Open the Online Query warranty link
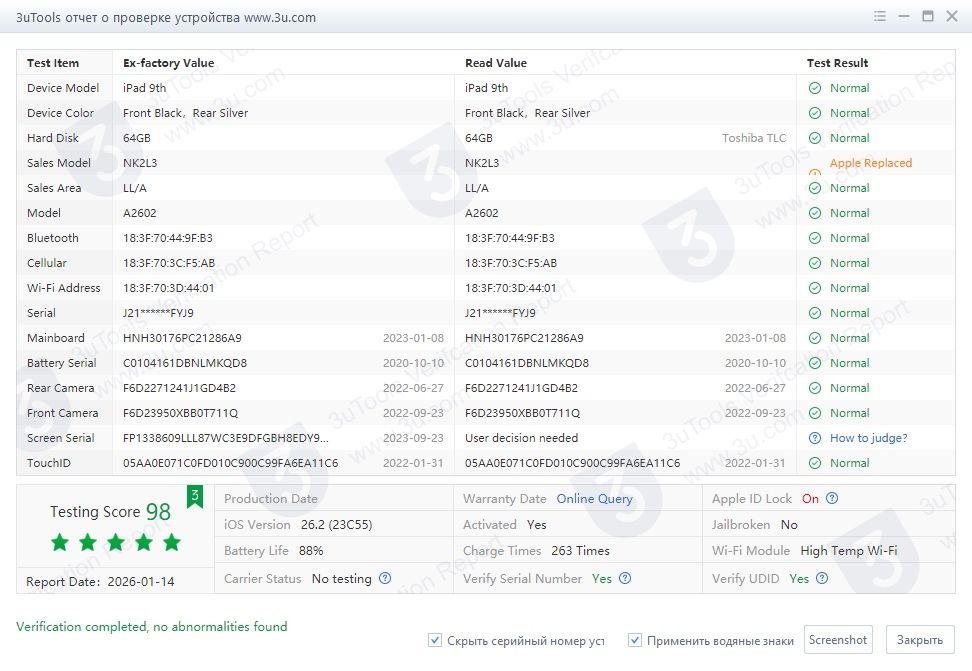The height and width of the screenshot is (671, 972). pyautogui.click(x=594, y=499)
